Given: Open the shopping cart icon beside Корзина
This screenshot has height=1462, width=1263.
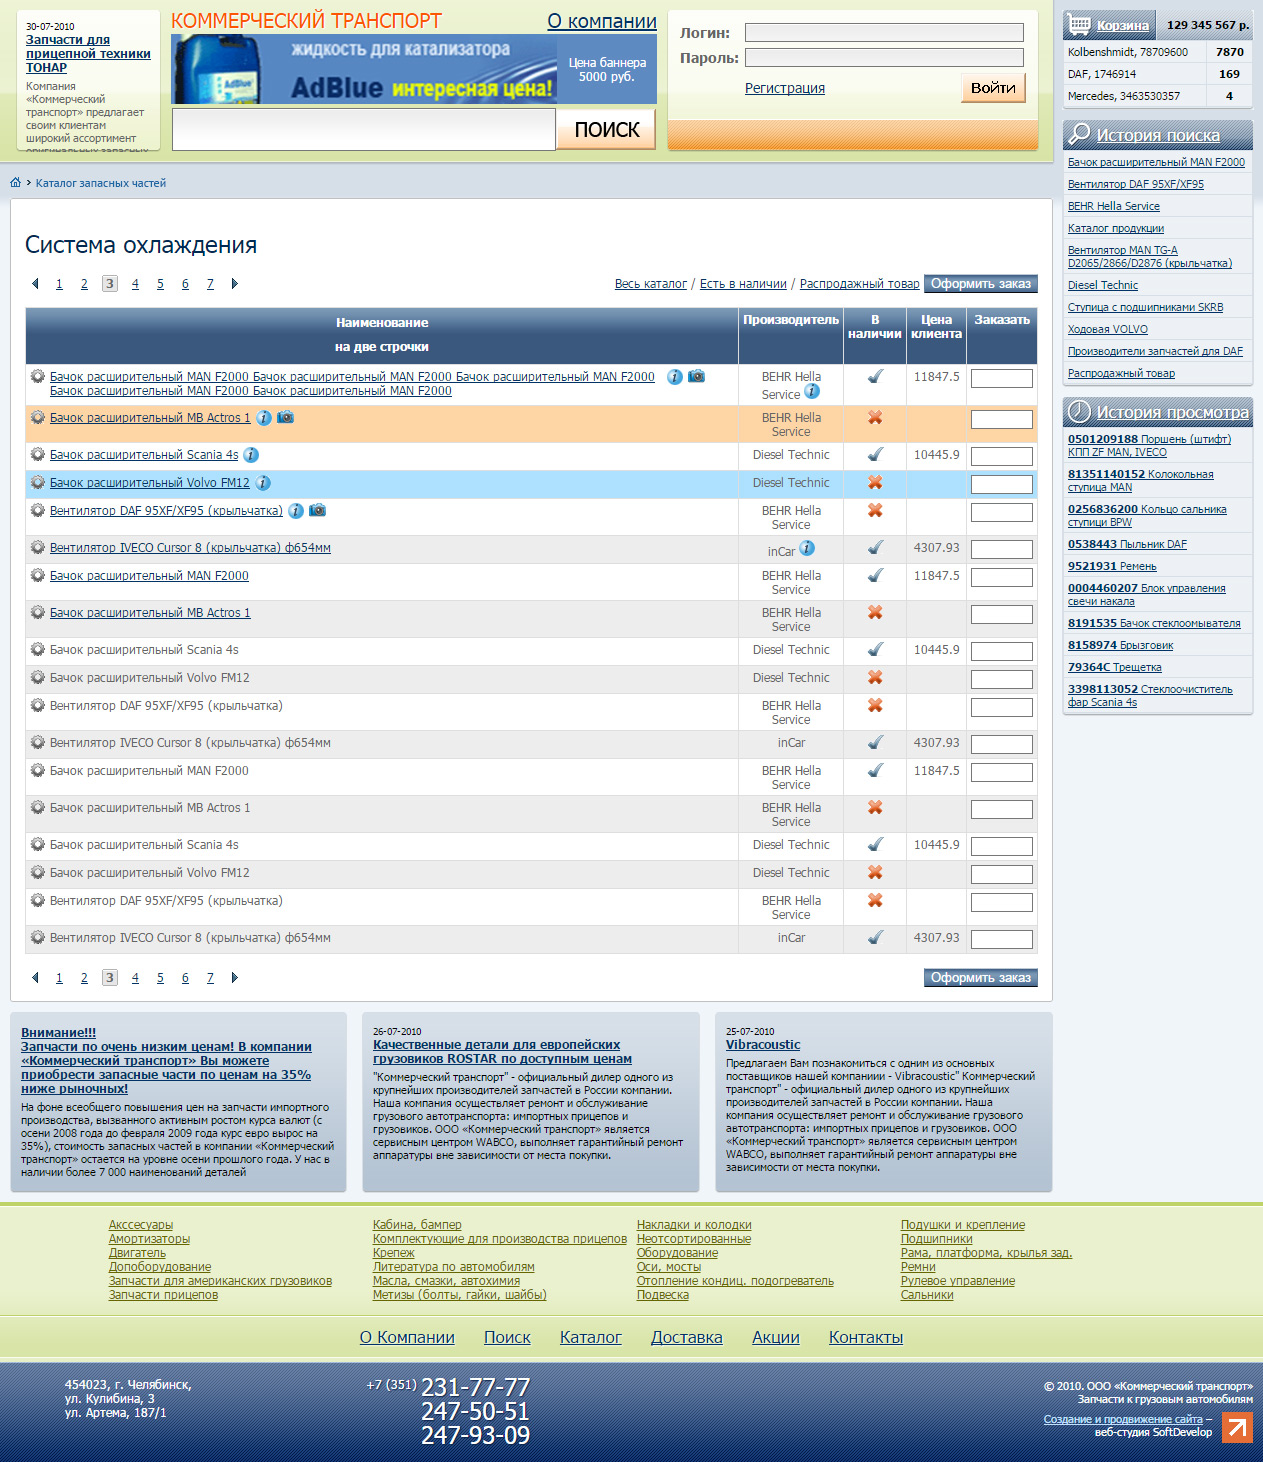Looking at the screenshot, I should pos(1079,24).
